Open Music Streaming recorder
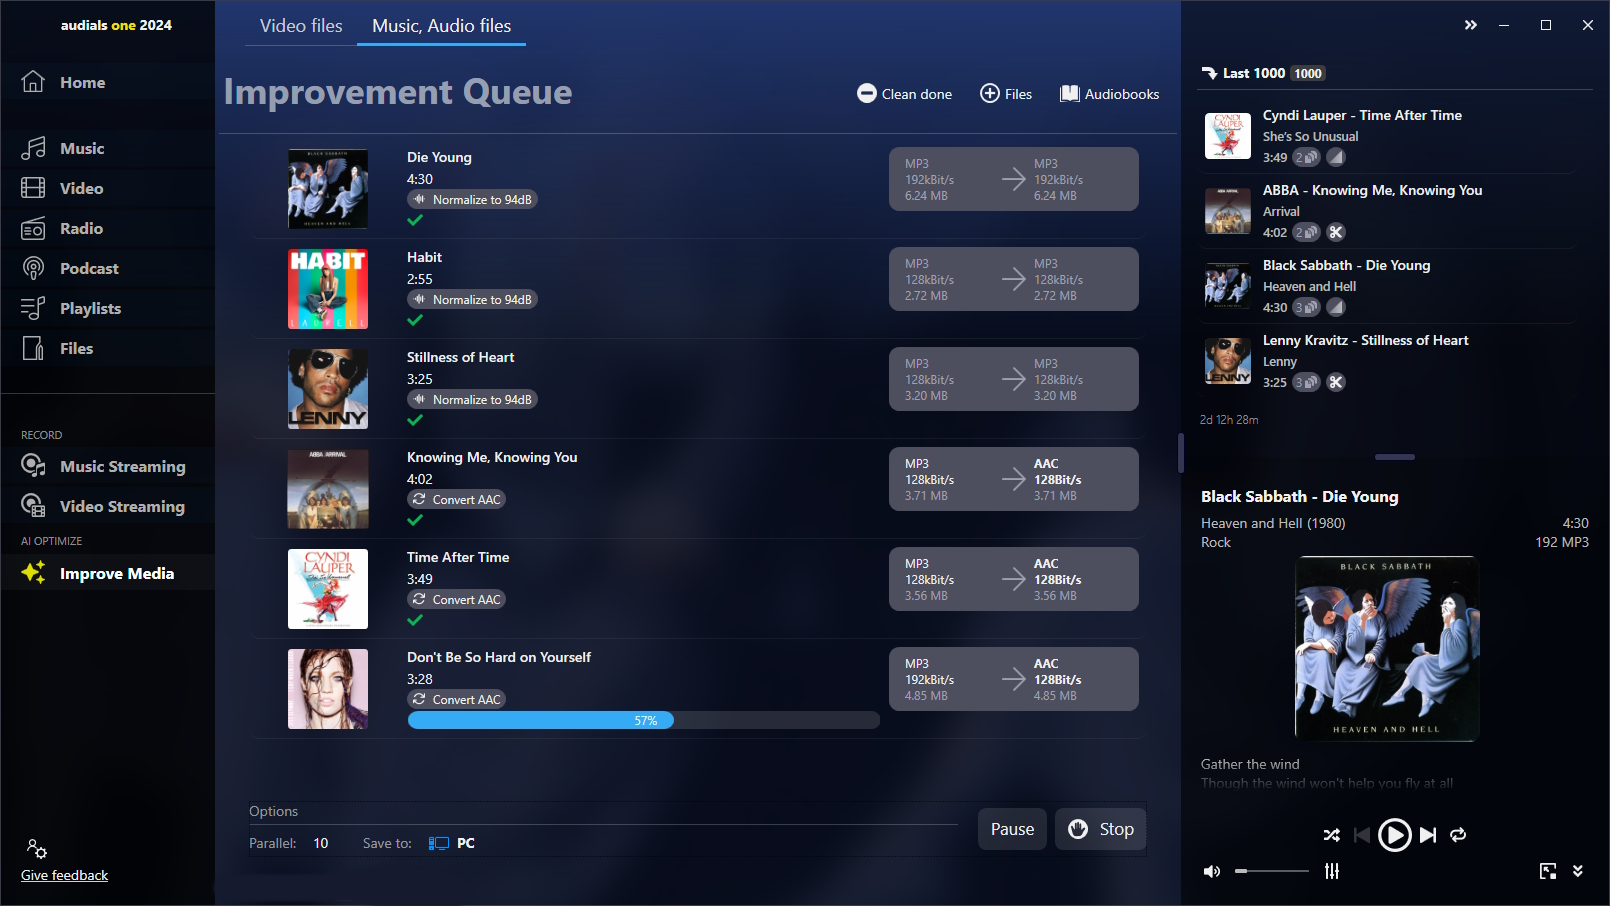Viewport: 1610px width, 906px height. [x=107, y=466]
